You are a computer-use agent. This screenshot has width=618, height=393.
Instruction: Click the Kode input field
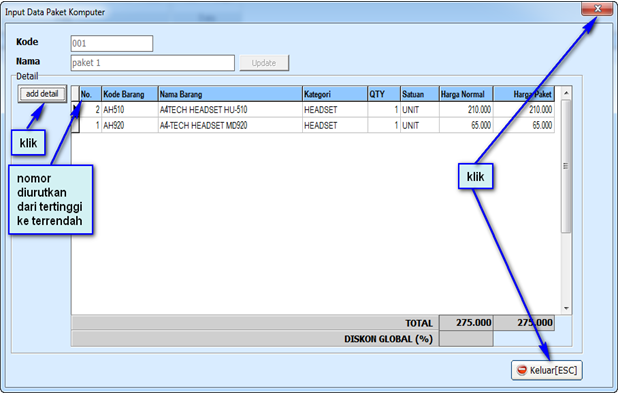pyautogui.click(x=112, y=43)
